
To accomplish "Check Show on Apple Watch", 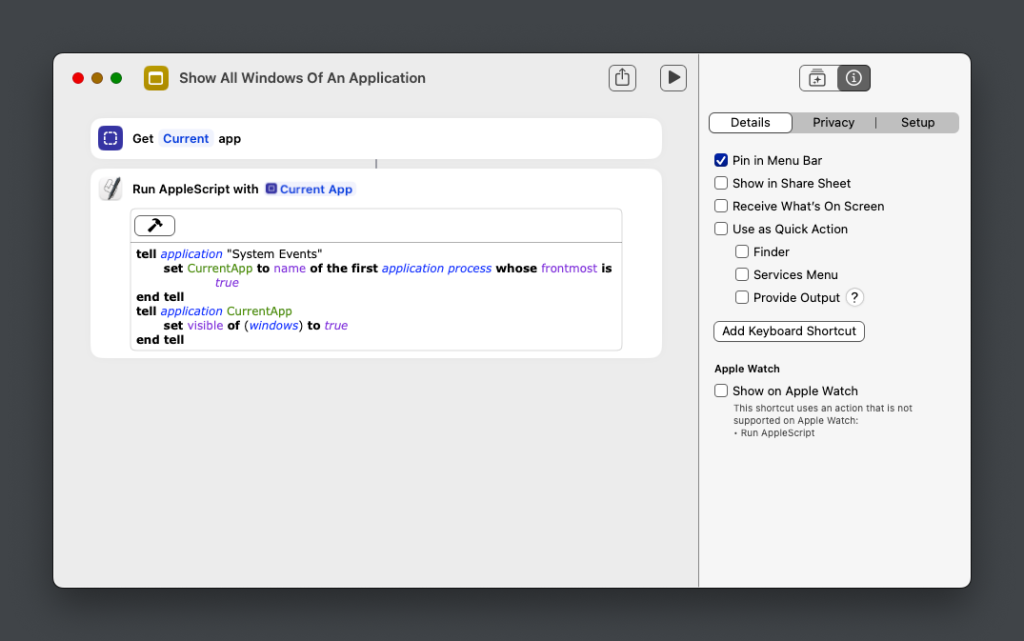I will (721, 391).
